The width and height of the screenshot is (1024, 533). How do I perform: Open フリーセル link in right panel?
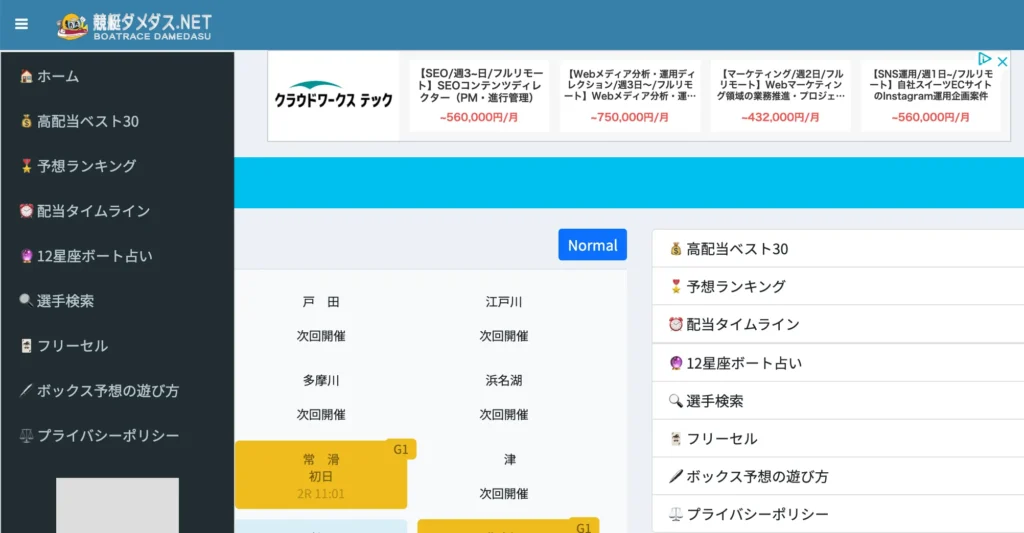838,439
